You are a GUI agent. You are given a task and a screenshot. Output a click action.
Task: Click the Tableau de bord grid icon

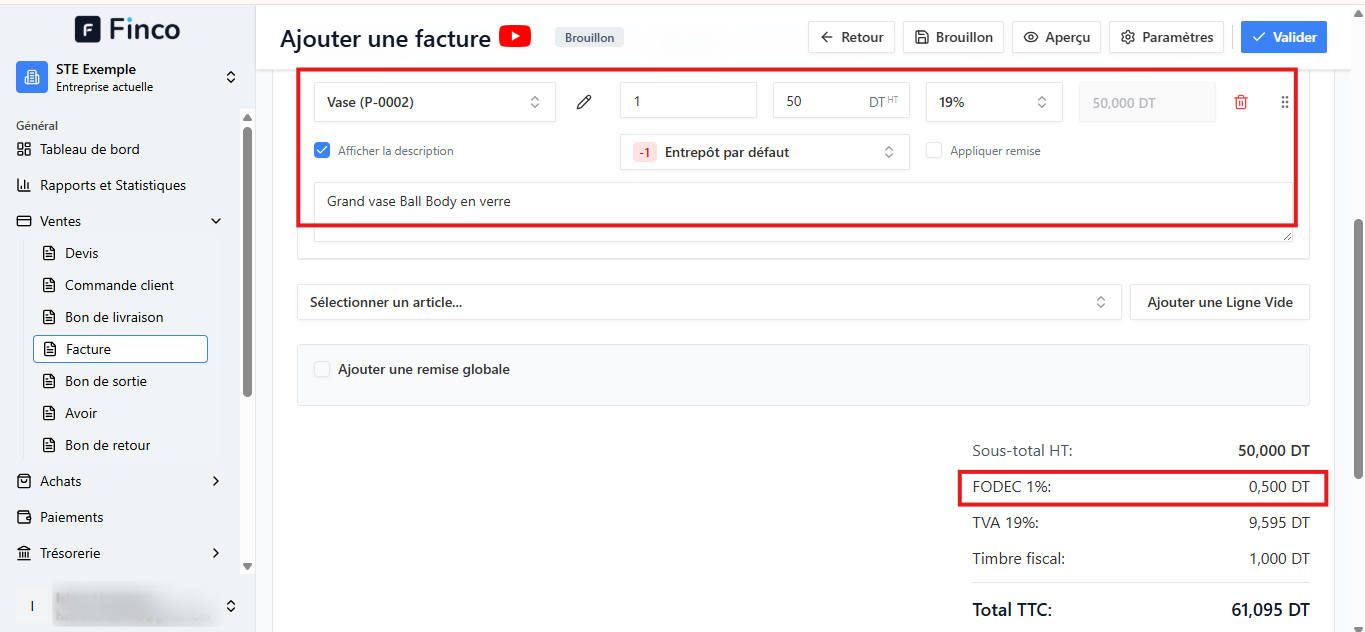click(x=25, y=149)
